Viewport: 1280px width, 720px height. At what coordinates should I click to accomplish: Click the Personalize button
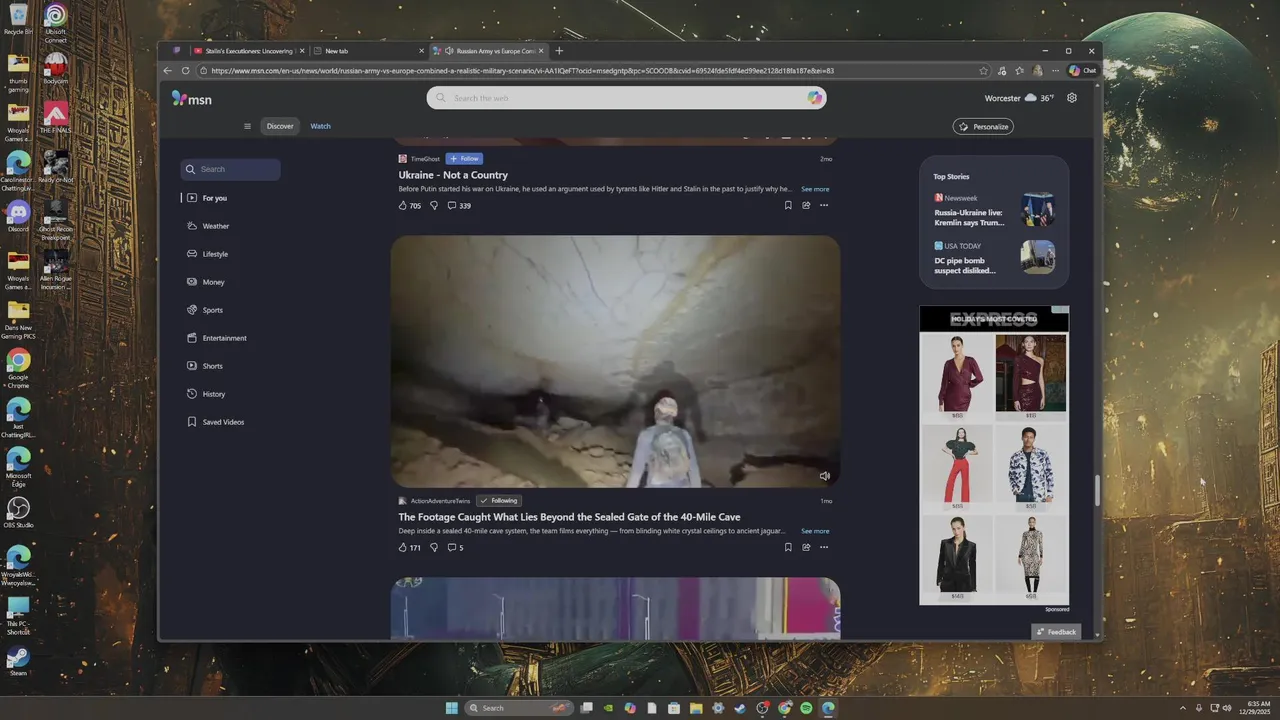[983, 126]
